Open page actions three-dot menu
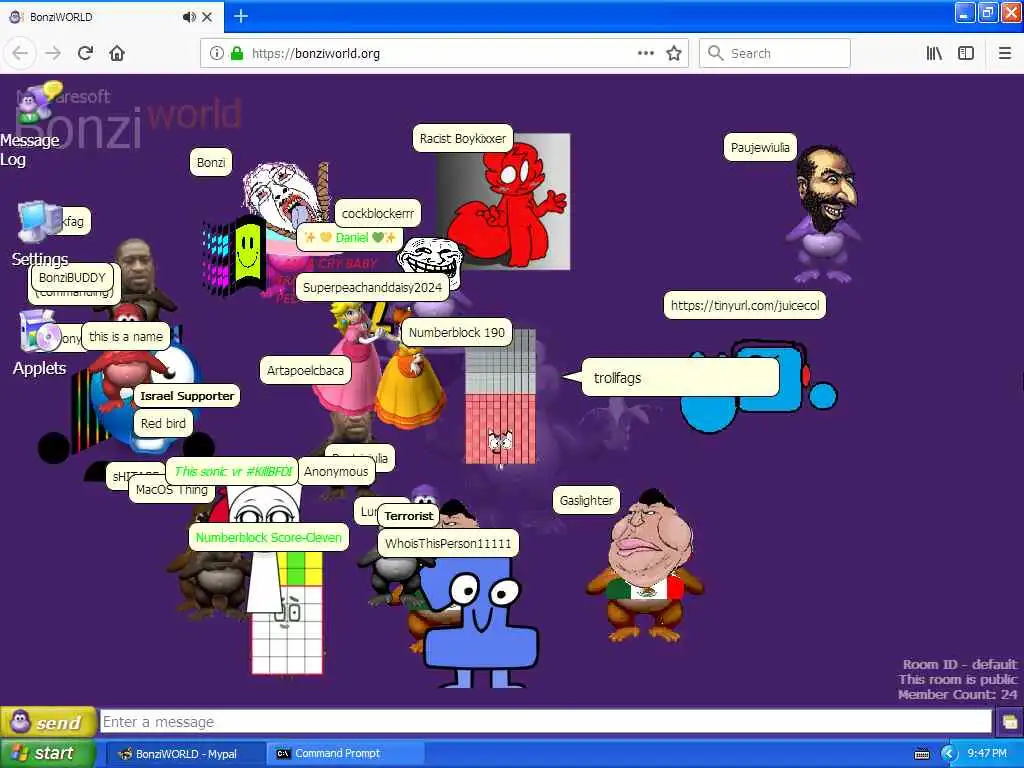The height and width of the screenshot is (768, 1024). click(x=645, y=53)
